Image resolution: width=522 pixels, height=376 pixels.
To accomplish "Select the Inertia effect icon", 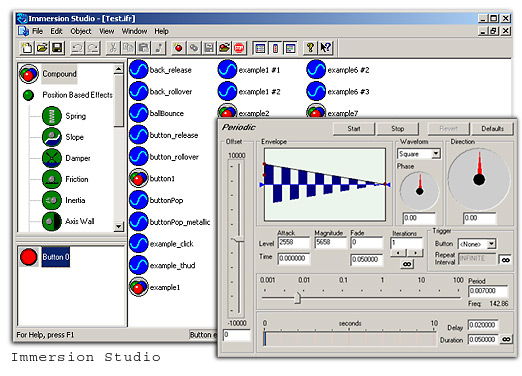I will click(52, 200).
